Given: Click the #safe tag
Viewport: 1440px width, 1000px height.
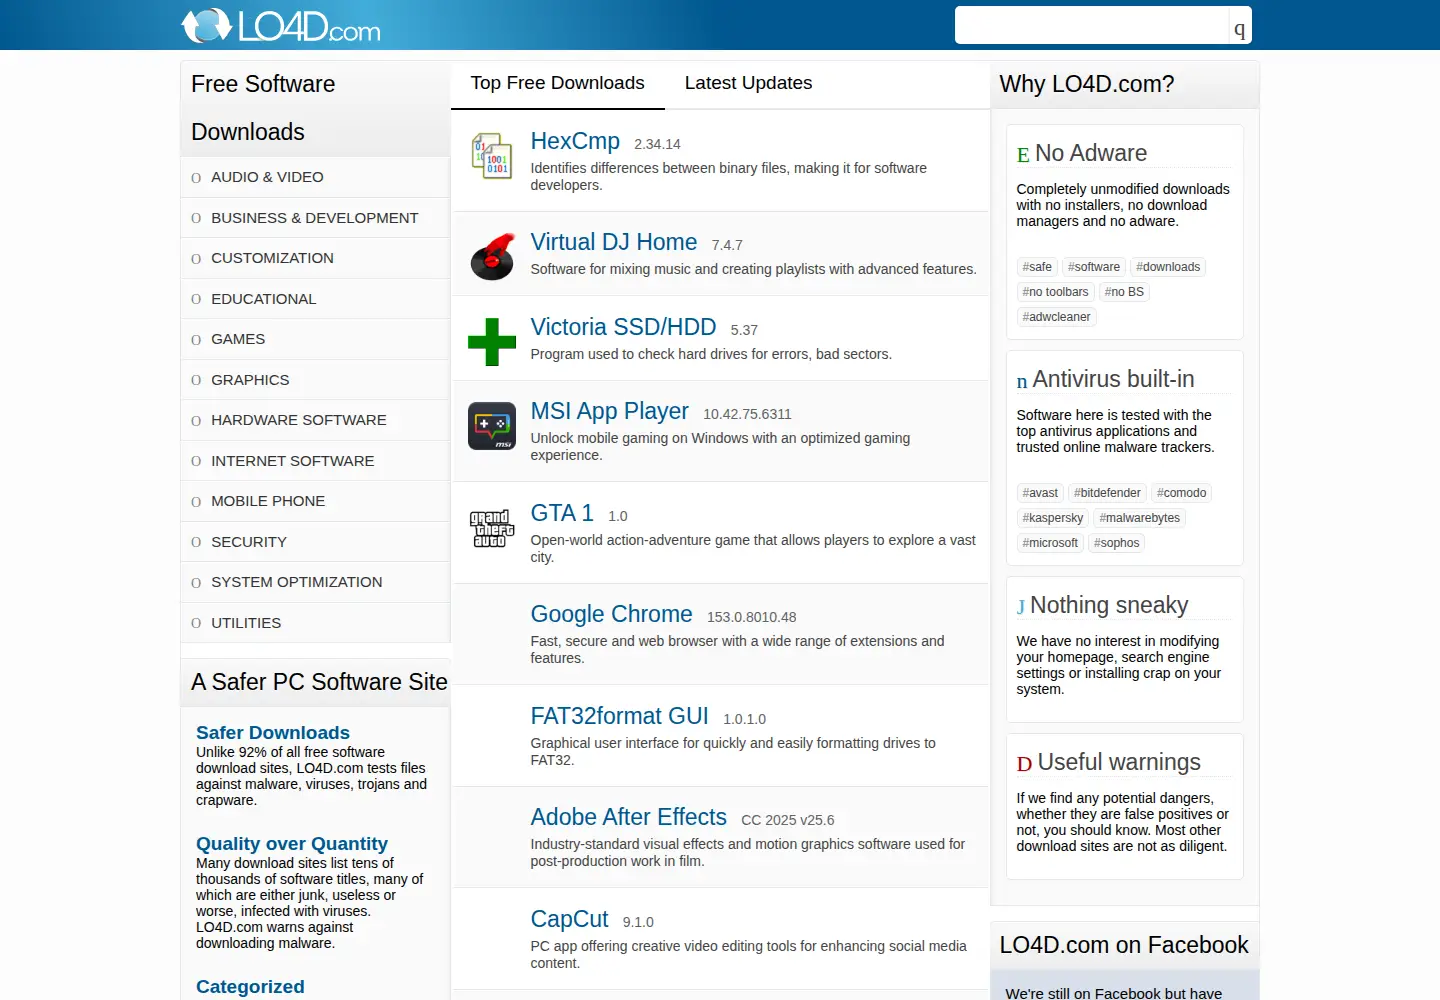Looking at the screenshot, I should [1037, 267].
